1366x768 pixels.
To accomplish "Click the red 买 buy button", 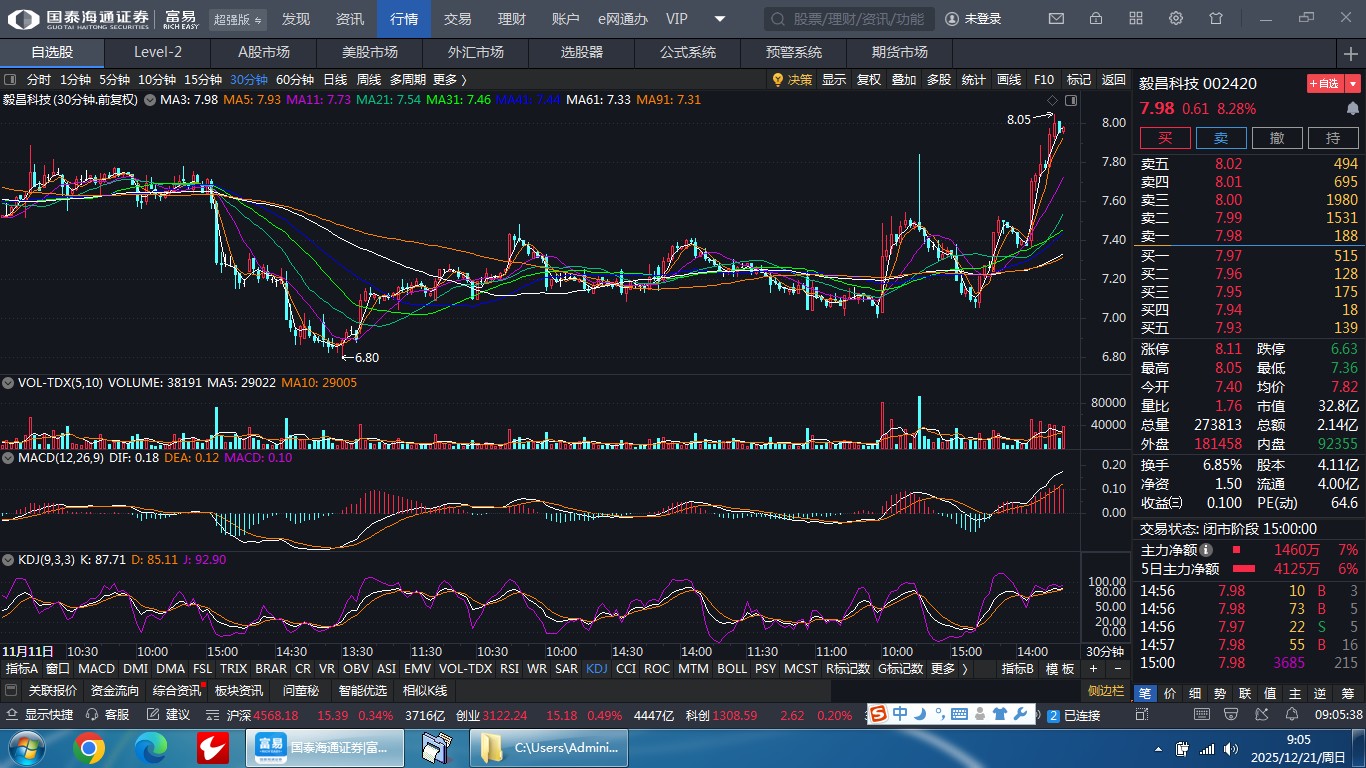I will tap(1165, 138).
